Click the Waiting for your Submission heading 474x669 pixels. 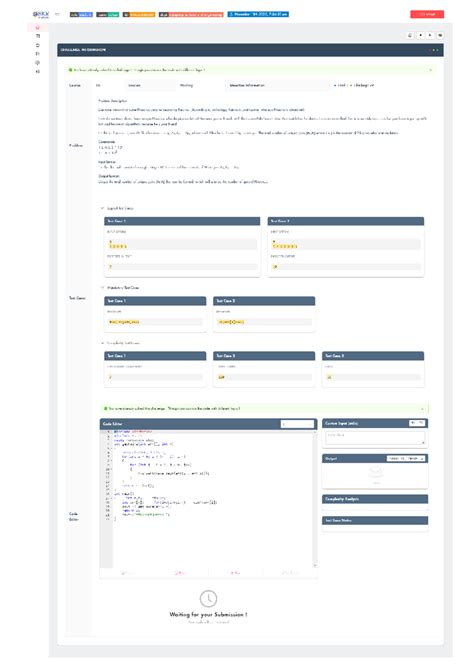tap(208, 614)
